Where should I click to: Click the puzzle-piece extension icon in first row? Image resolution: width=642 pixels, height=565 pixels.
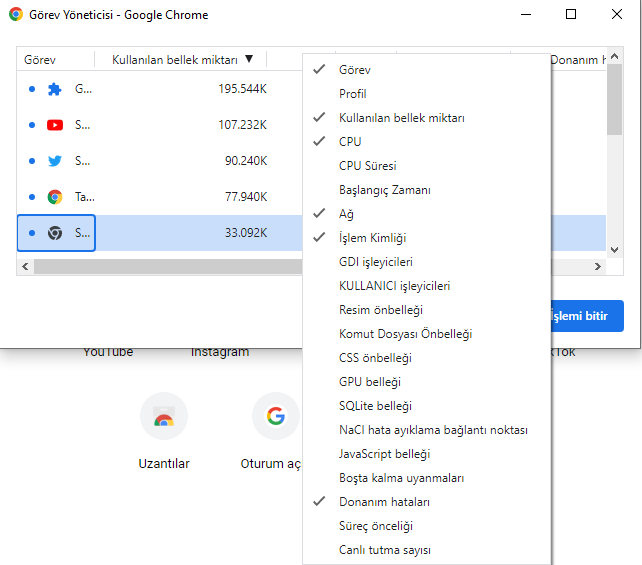click(x=55, y=89)
